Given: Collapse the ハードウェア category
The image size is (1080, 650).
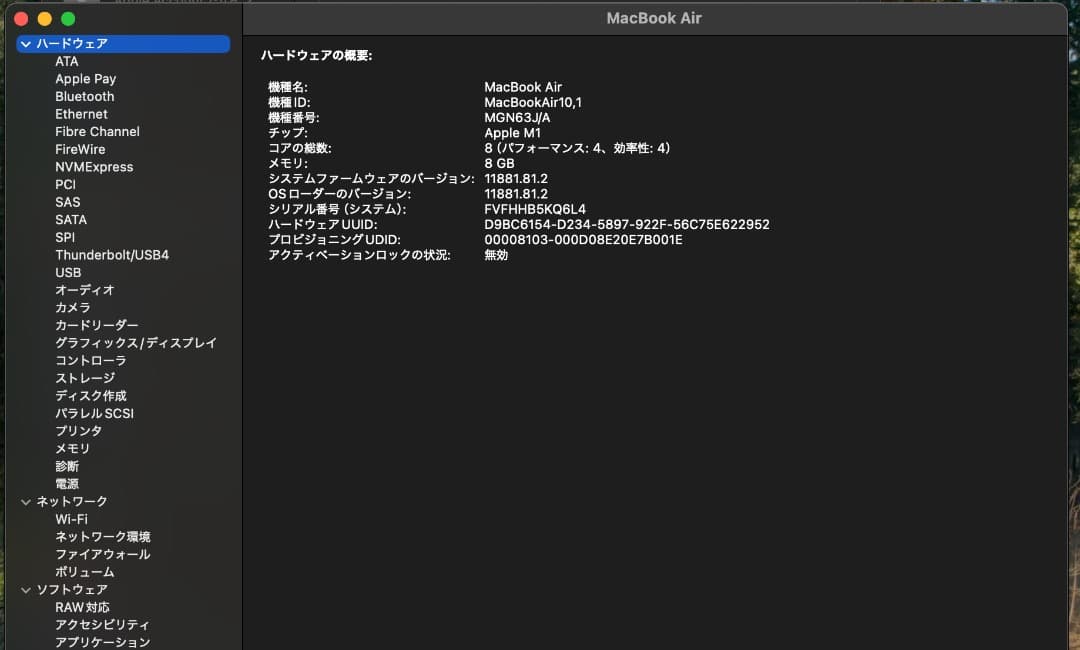Looking at the screenshot, I should 24,43.
